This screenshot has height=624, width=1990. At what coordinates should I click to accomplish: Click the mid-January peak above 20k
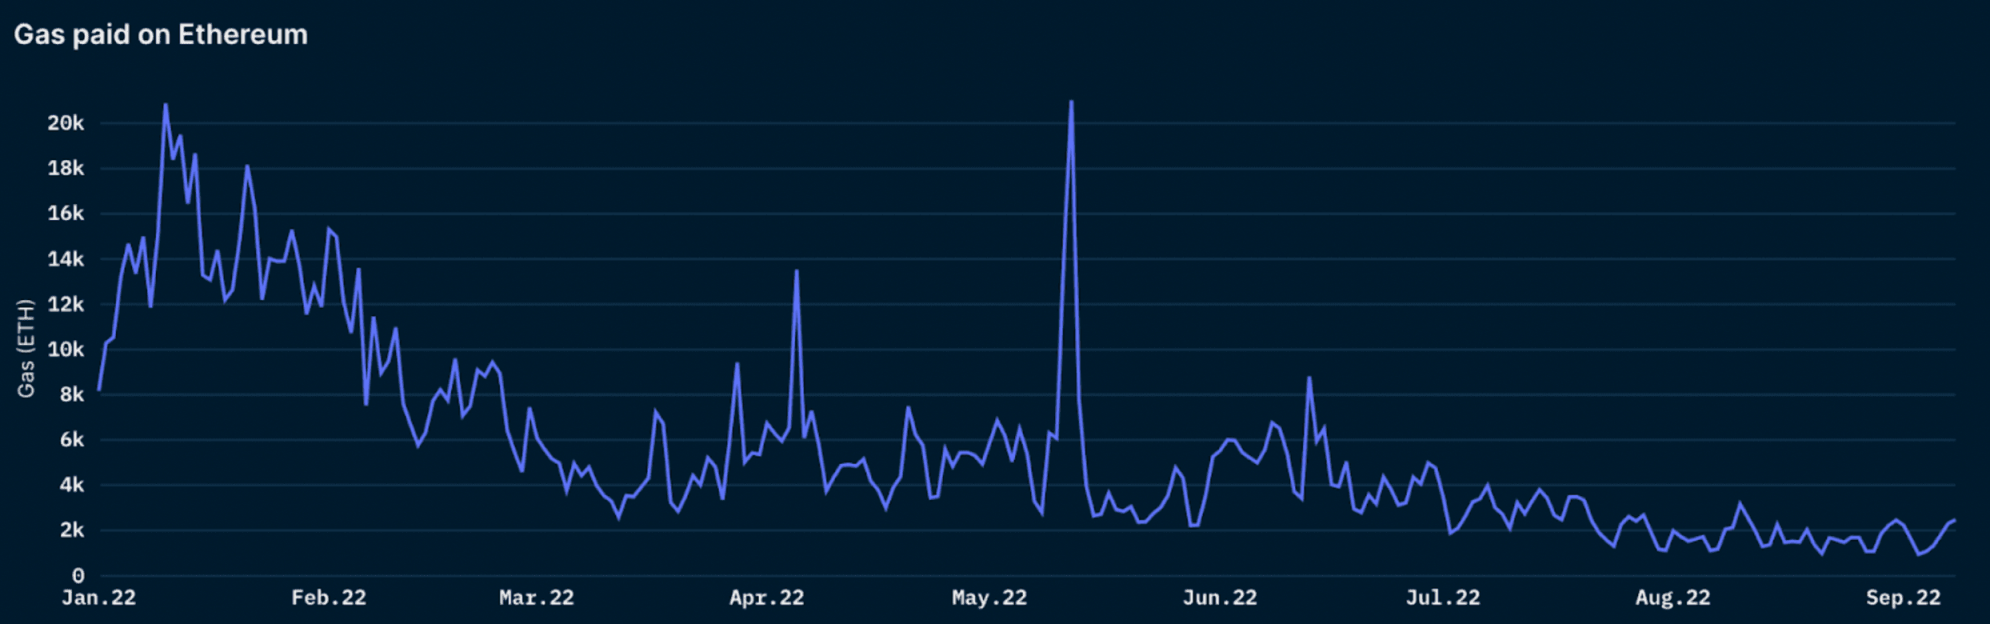165,105
